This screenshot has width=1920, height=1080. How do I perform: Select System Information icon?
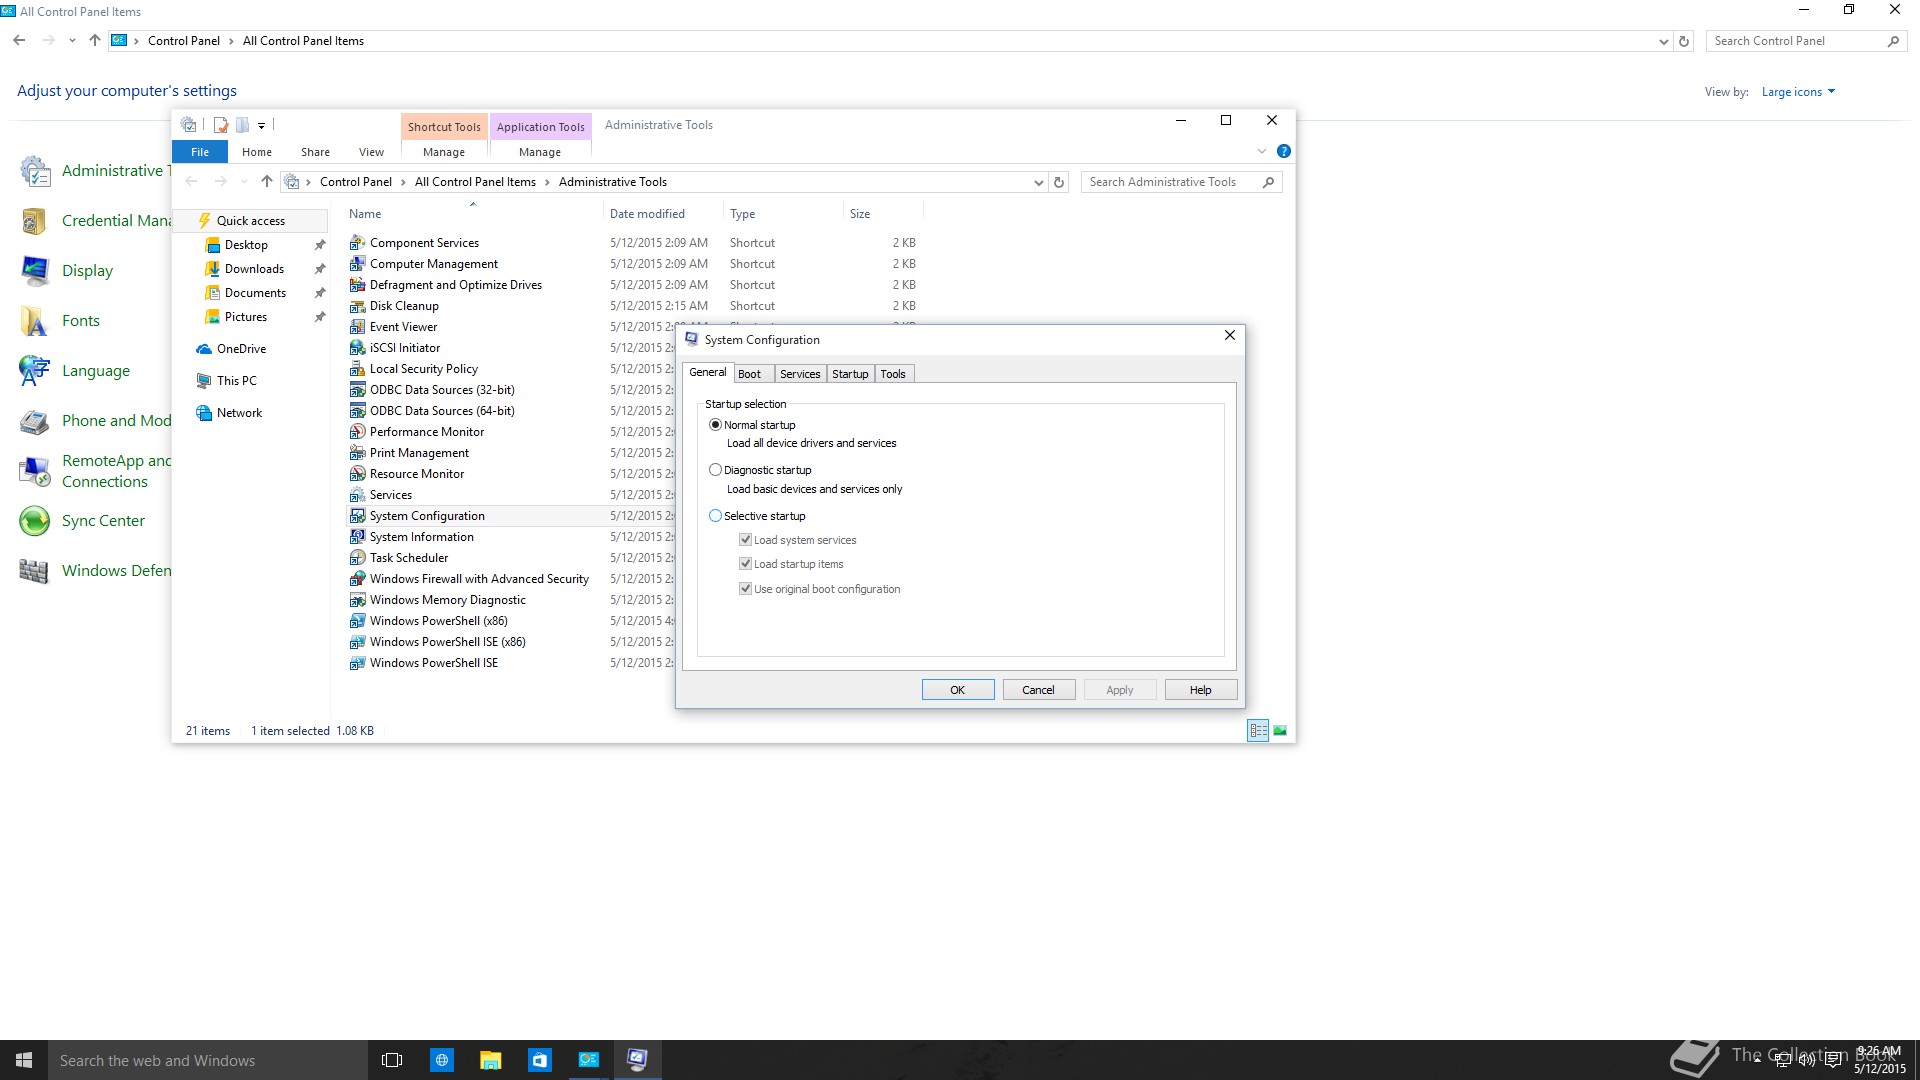357,537
